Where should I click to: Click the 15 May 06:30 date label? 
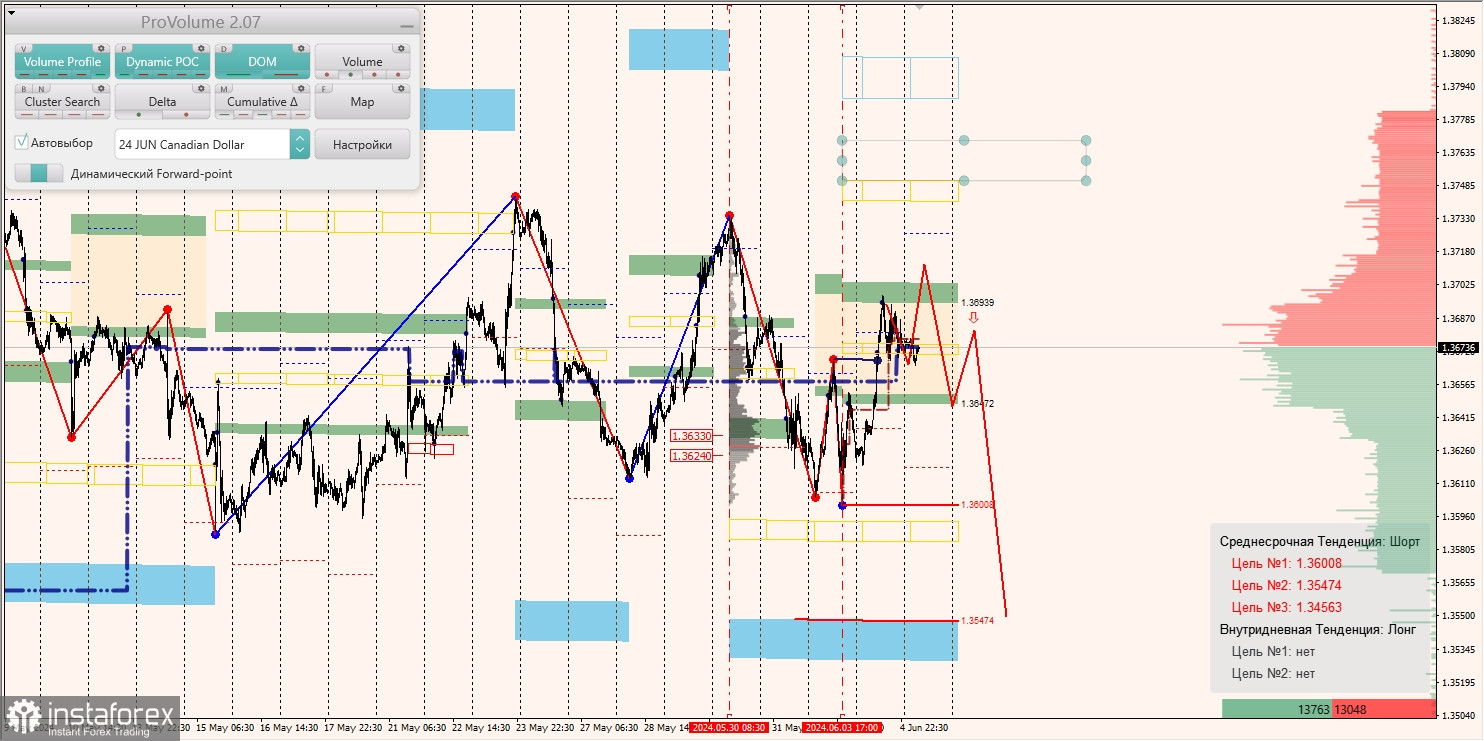point(224,728)
